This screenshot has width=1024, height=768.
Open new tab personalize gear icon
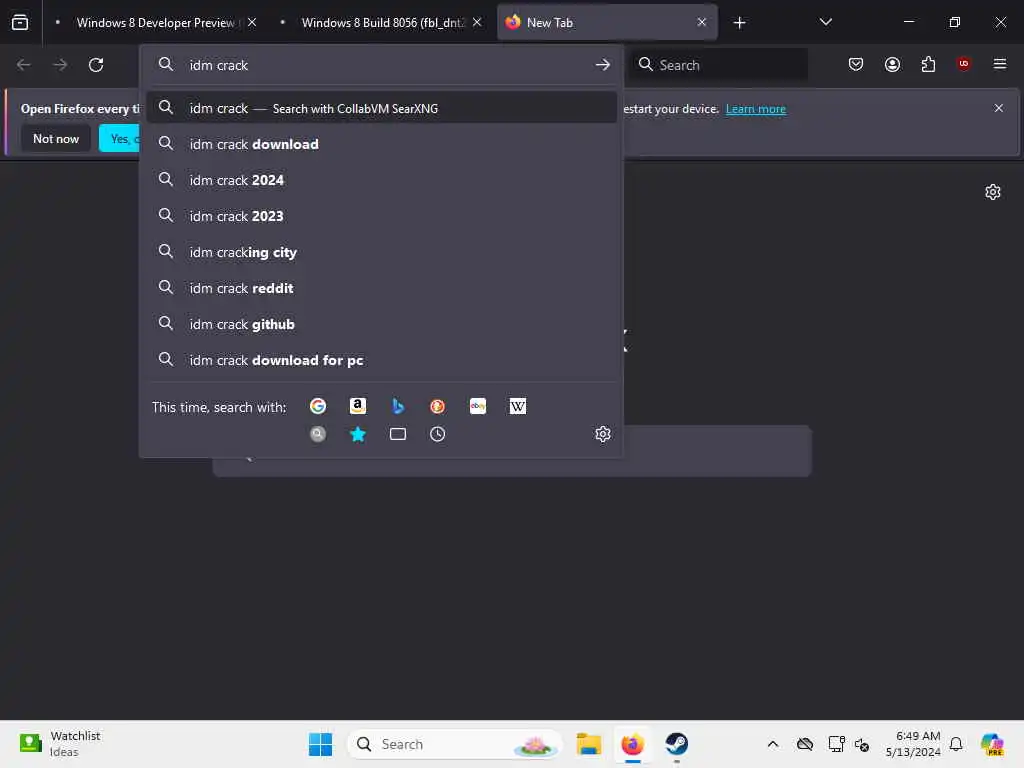coord(993,192)
